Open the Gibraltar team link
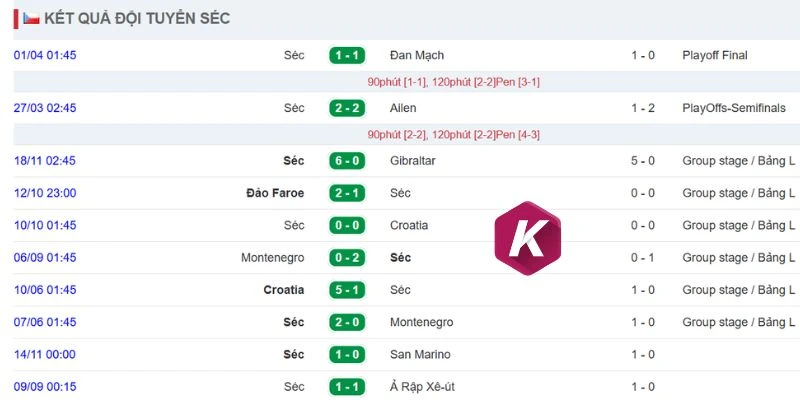This screenshot has width=800, height=400. click(x=411, y=161)
